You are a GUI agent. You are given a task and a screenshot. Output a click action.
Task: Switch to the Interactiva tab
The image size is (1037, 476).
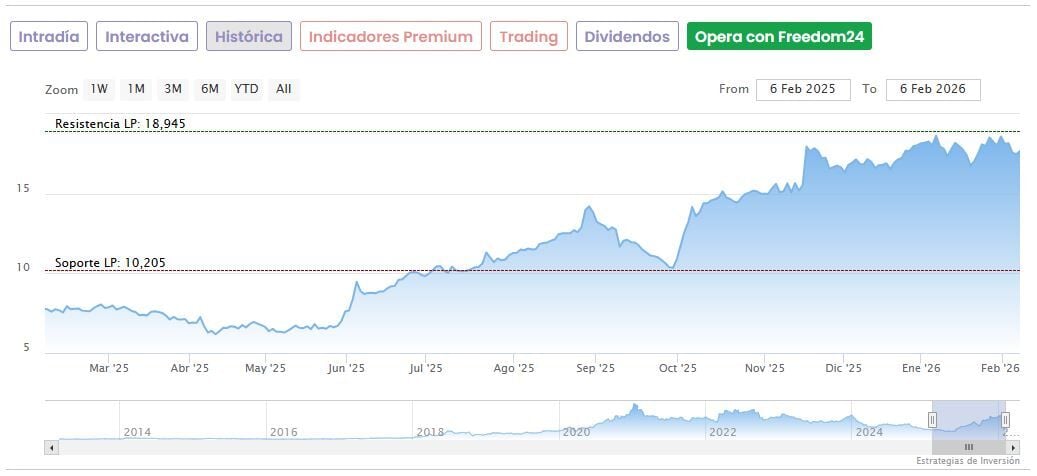(147, 37)
